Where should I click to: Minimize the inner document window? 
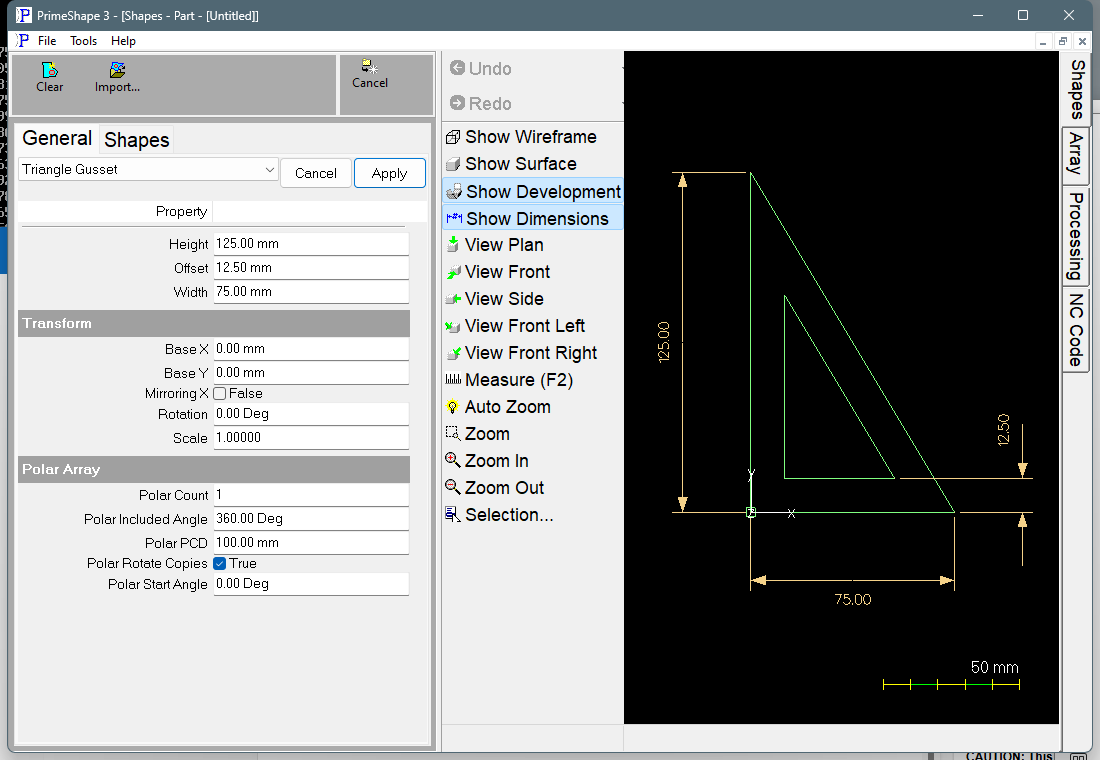point(1043,41)
